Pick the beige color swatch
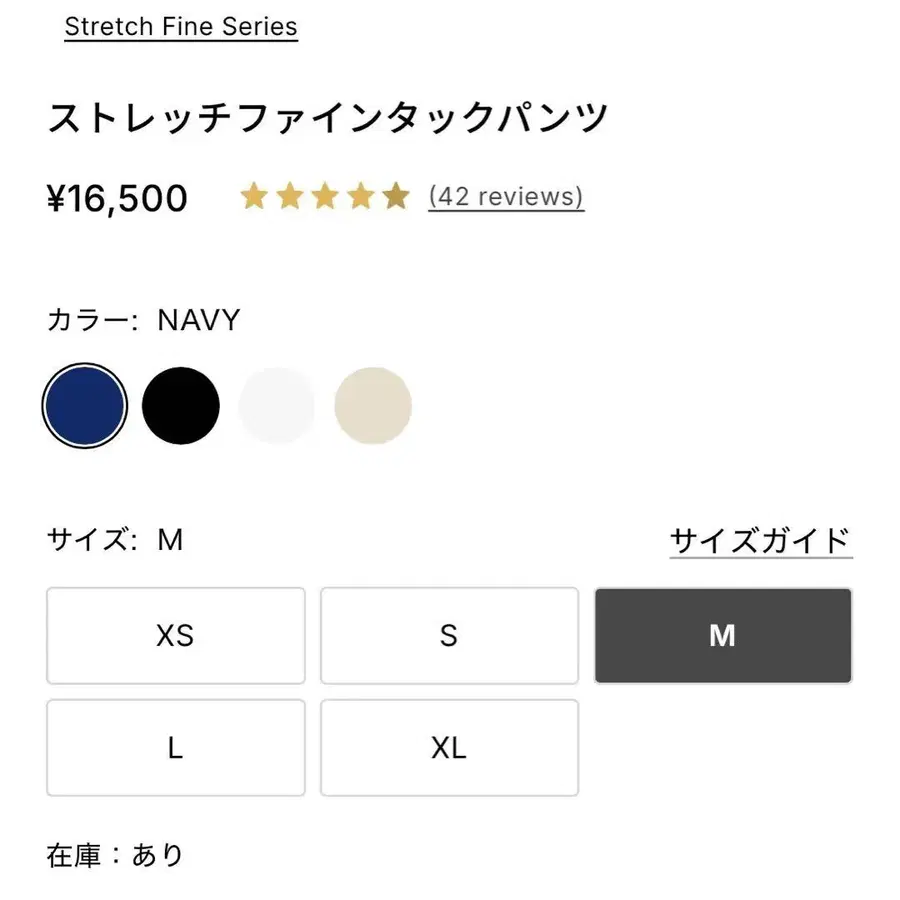The height and width of the screenshot is (900, 900). pos(373,405)
